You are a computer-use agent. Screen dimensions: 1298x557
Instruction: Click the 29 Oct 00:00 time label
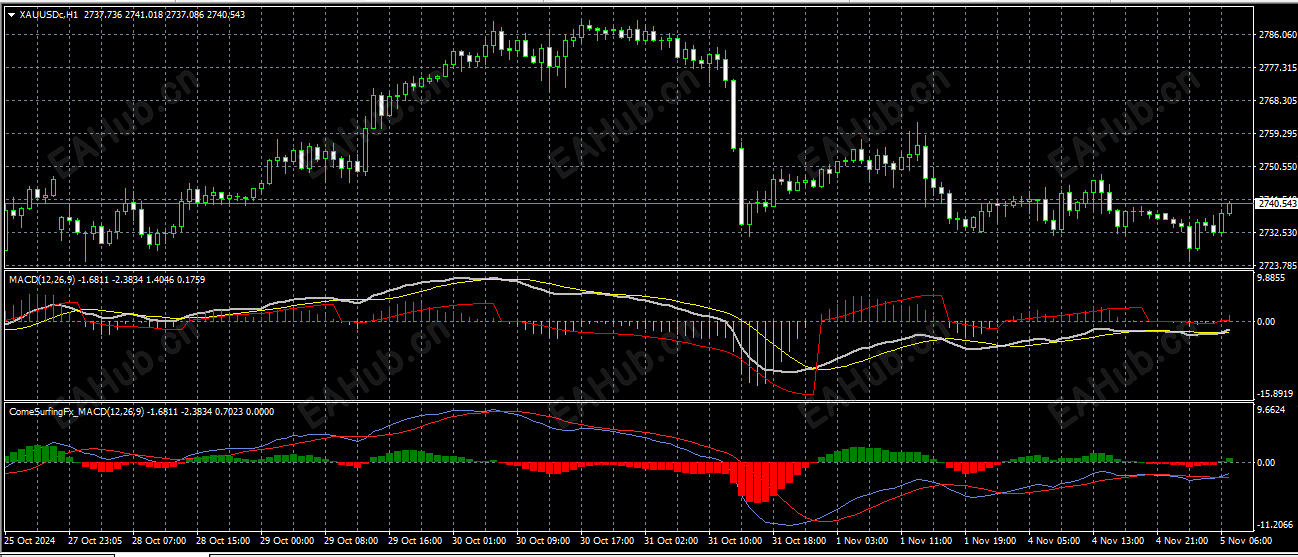tap(285, 540)
